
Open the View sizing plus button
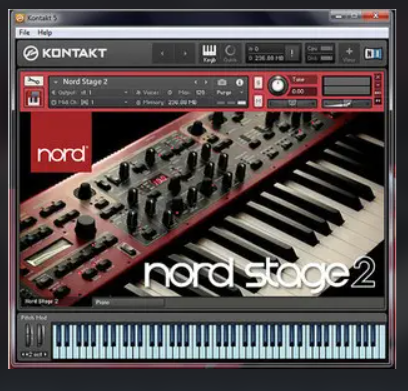point(349,54)
